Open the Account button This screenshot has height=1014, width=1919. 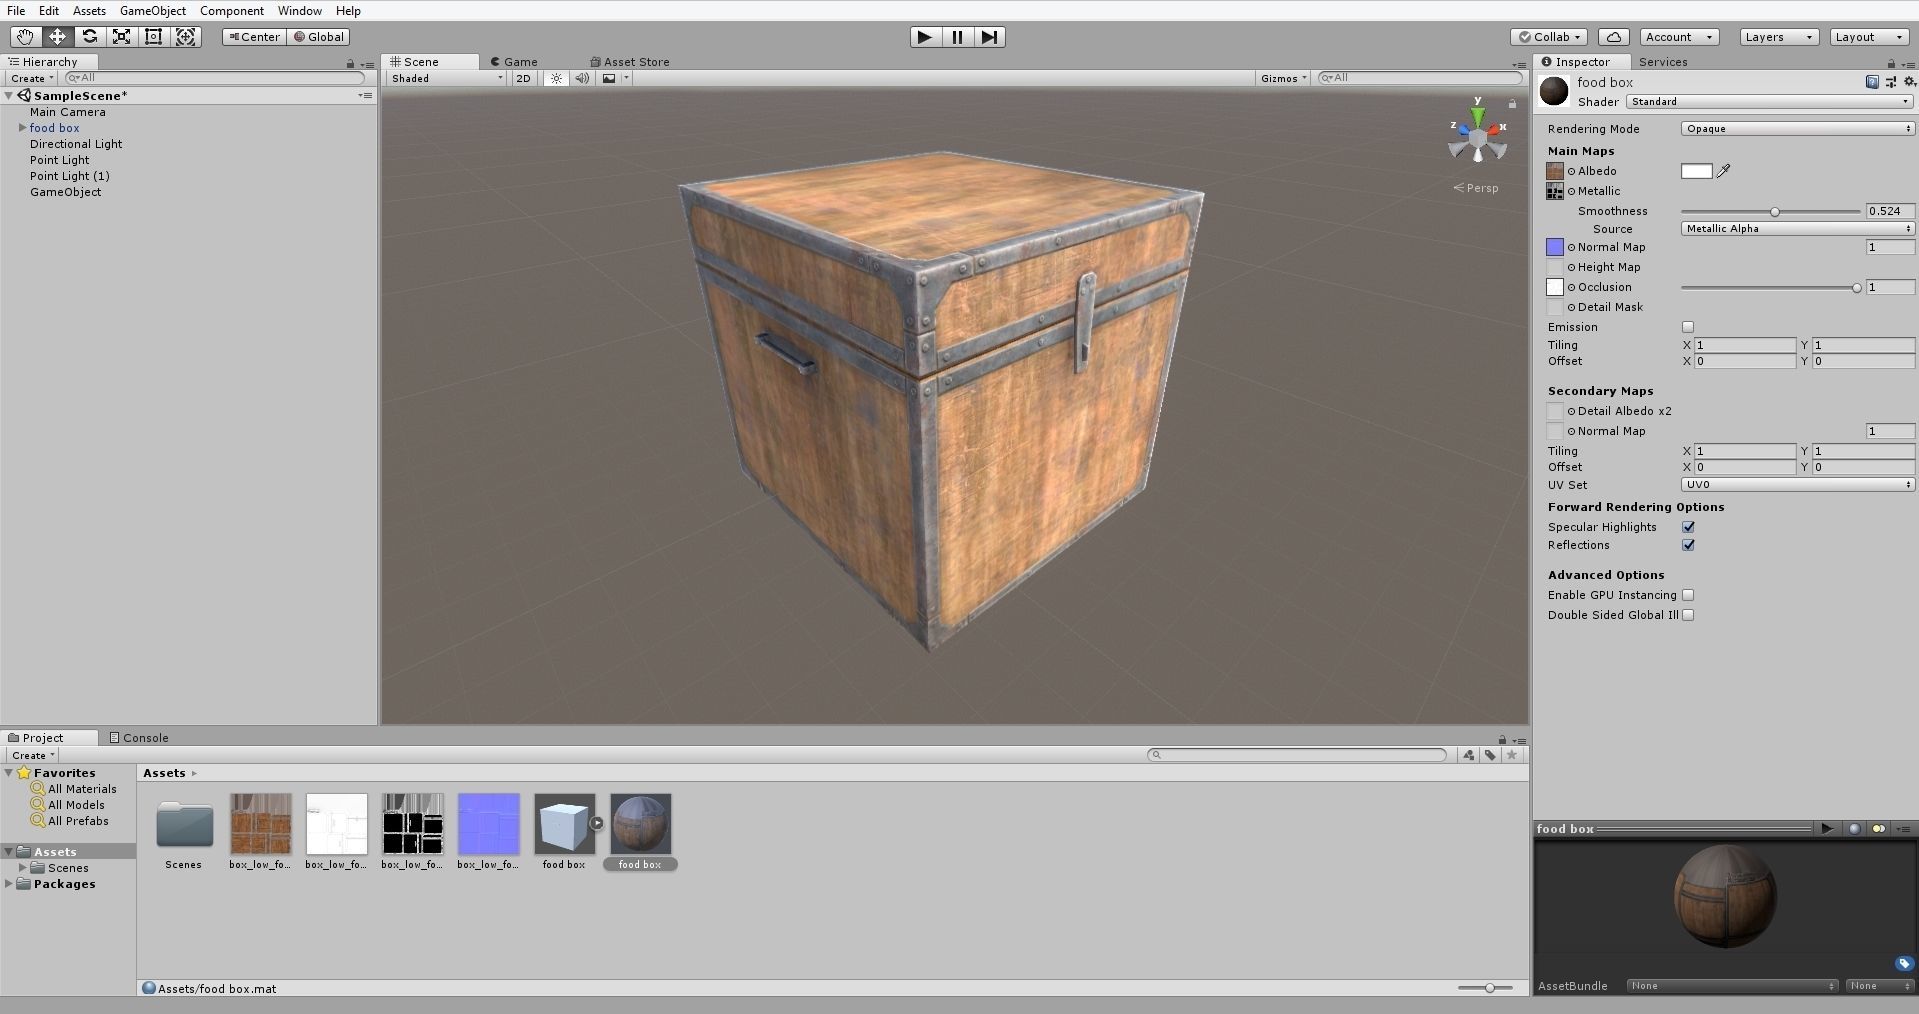pyautogui.click(x=1679, y=37)
